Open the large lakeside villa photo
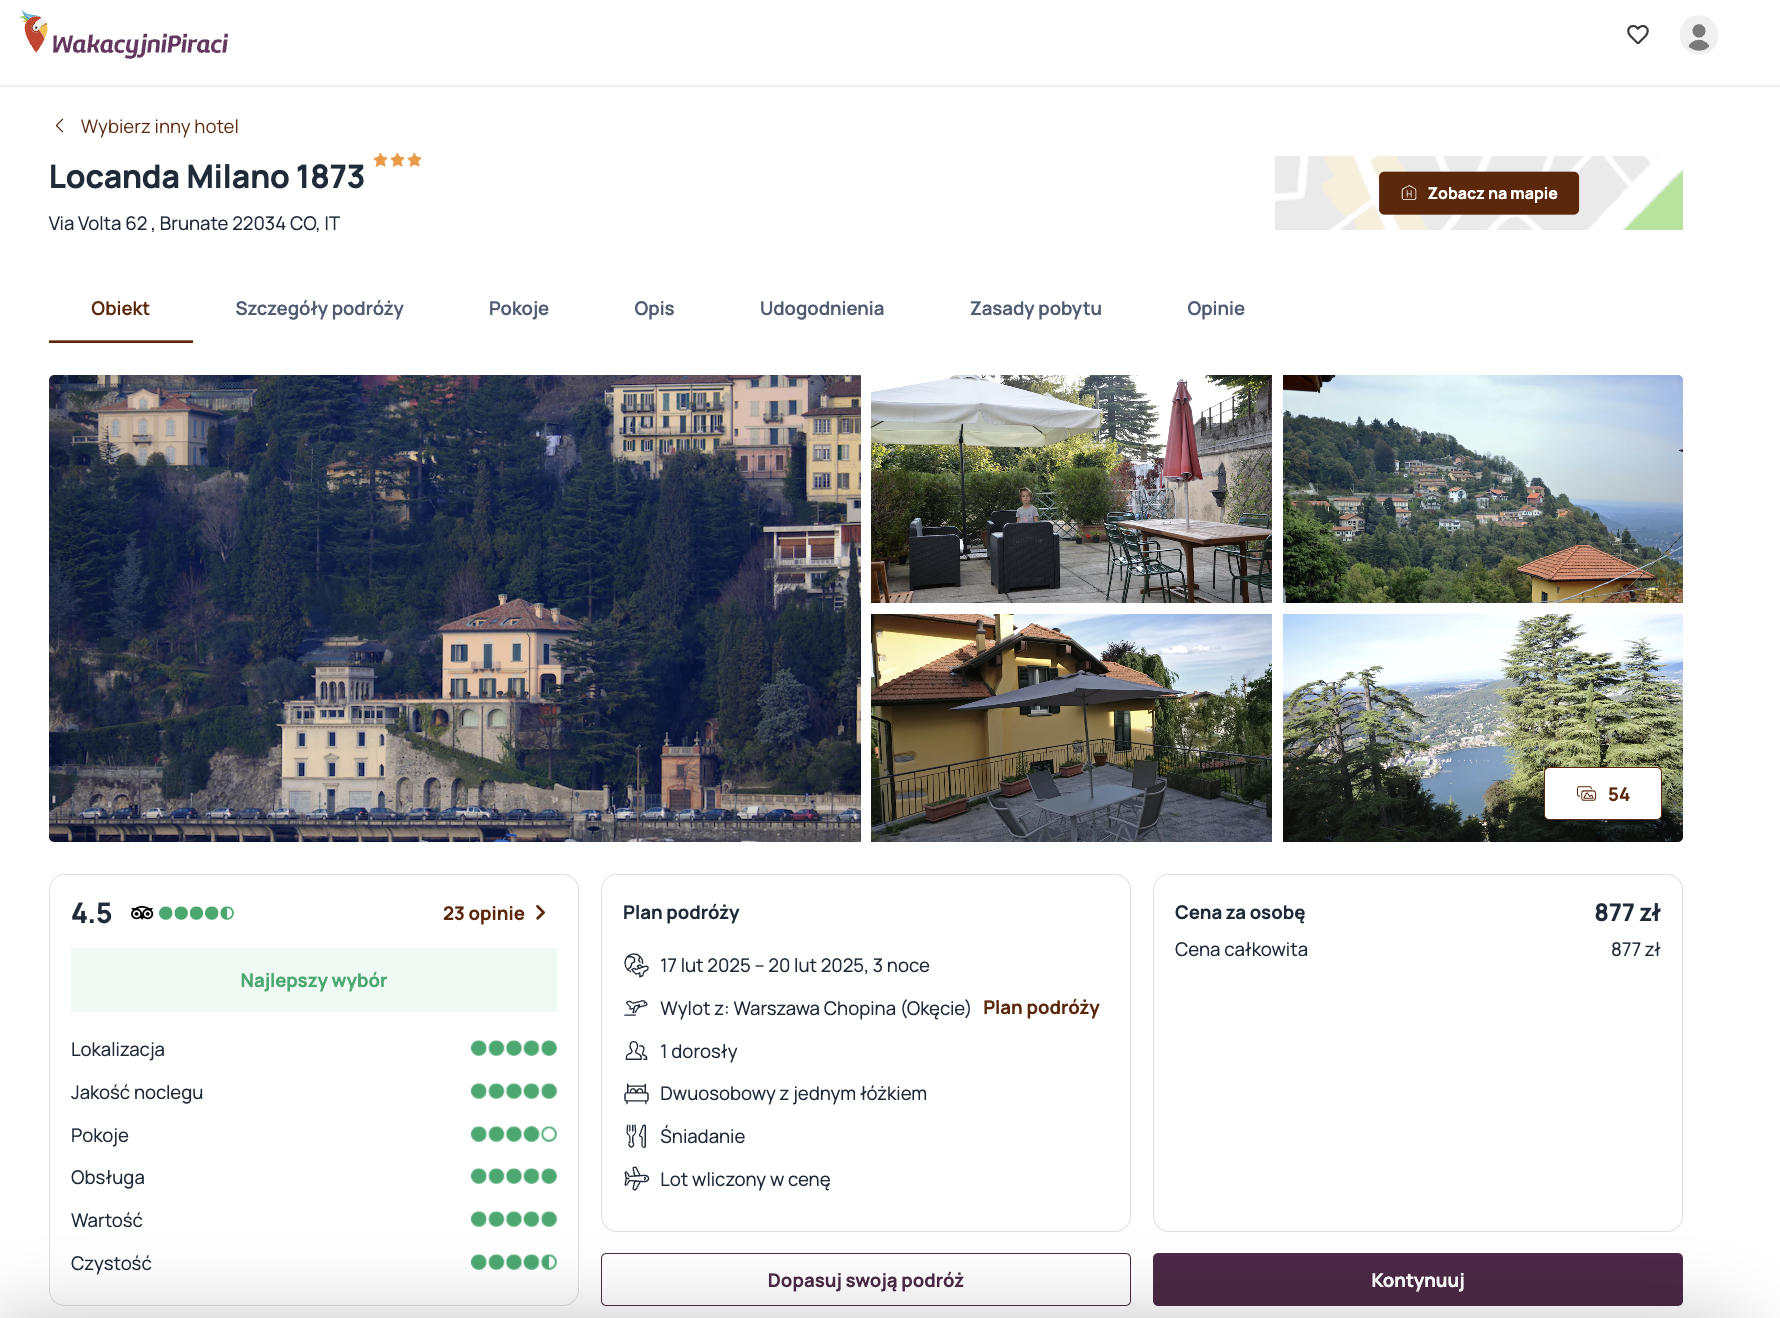 pyautogui.click(x=455, y=608)
